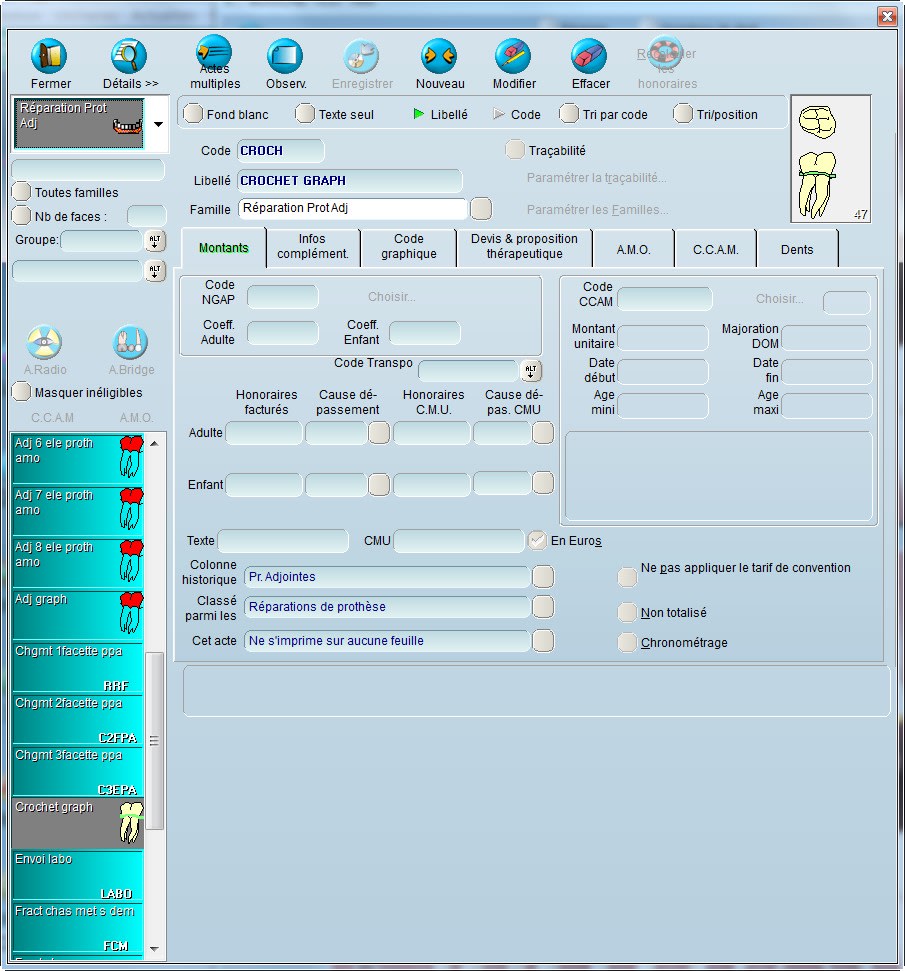
Task: Open the Infos complément. tab
Action: 314,247
